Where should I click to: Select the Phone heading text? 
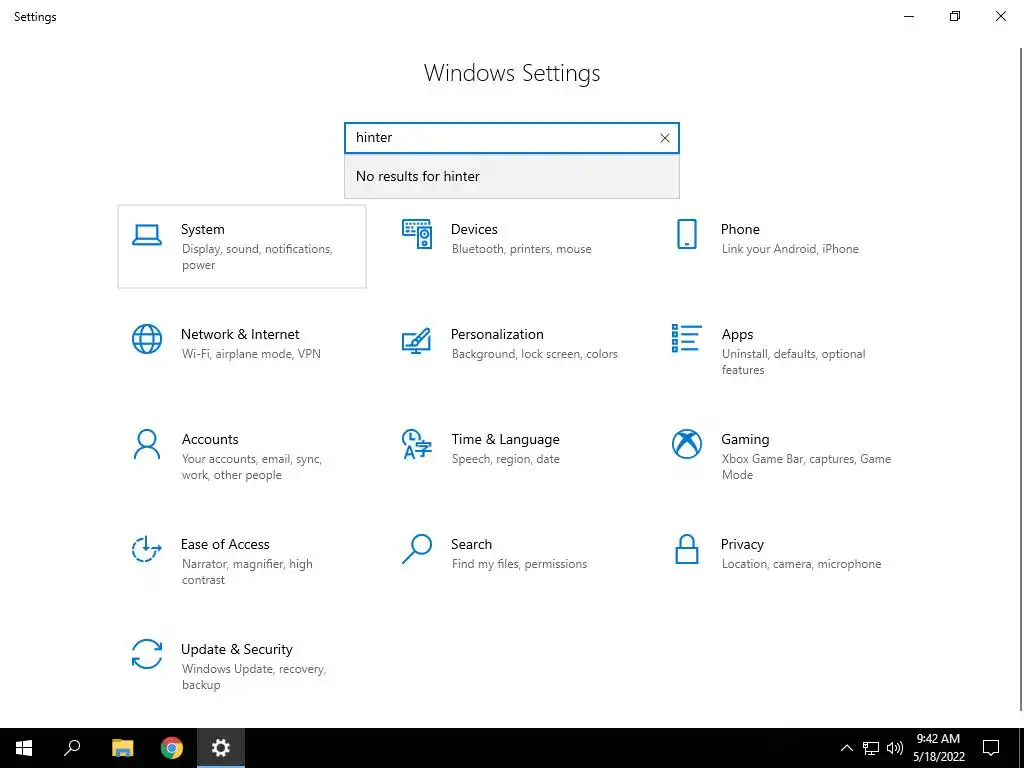pyautogui.click(x=740, y=229)
